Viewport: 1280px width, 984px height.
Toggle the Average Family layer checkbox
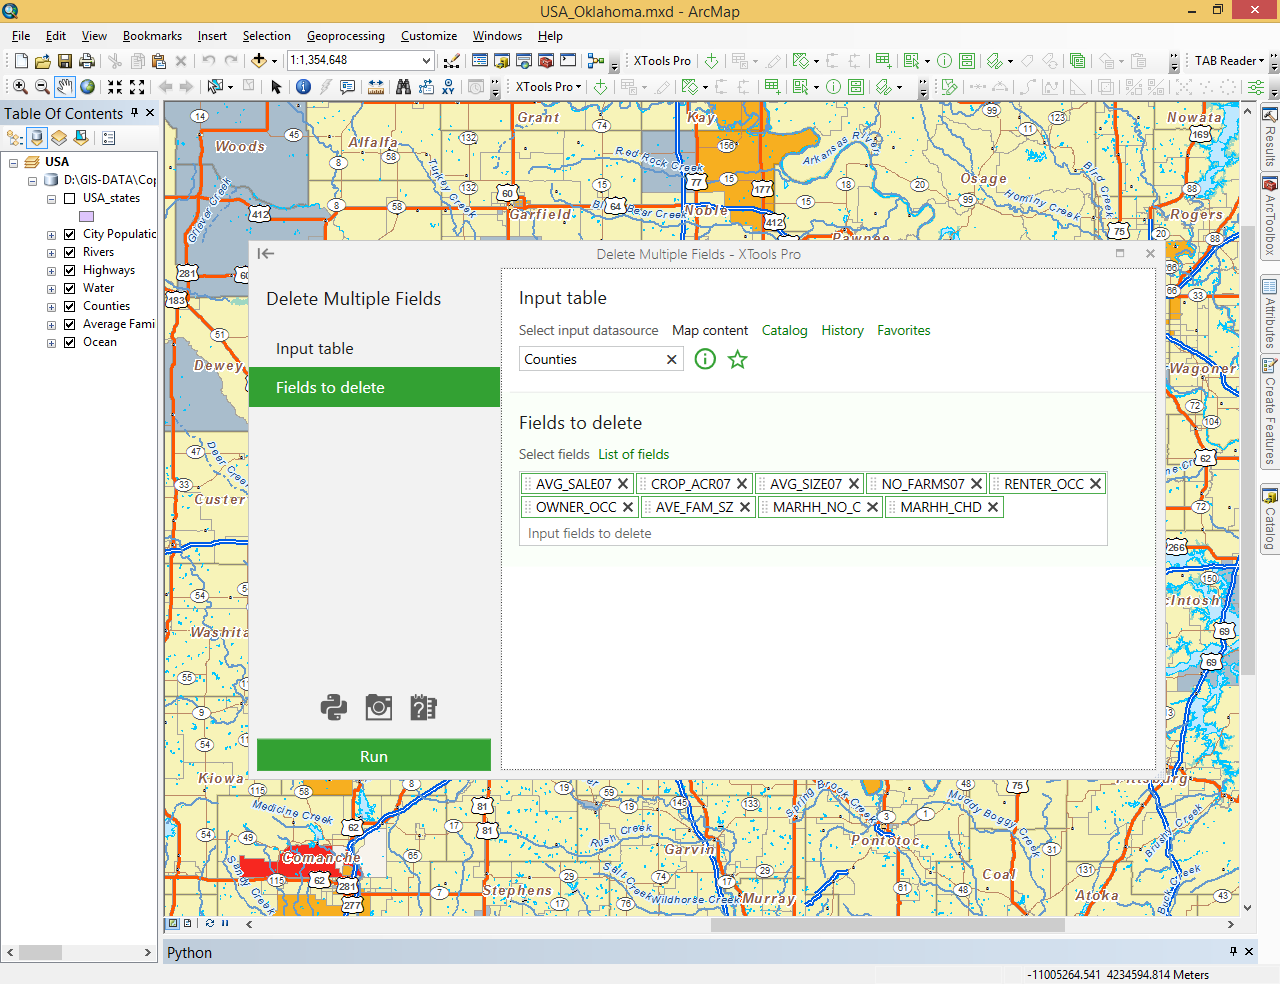[69, 324]
